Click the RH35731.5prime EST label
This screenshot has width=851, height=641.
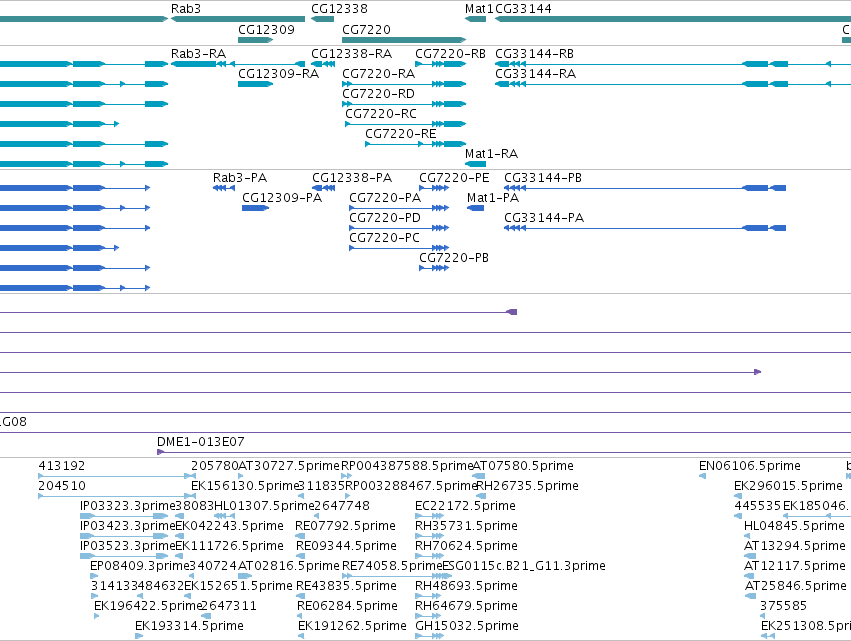(467, 526)
